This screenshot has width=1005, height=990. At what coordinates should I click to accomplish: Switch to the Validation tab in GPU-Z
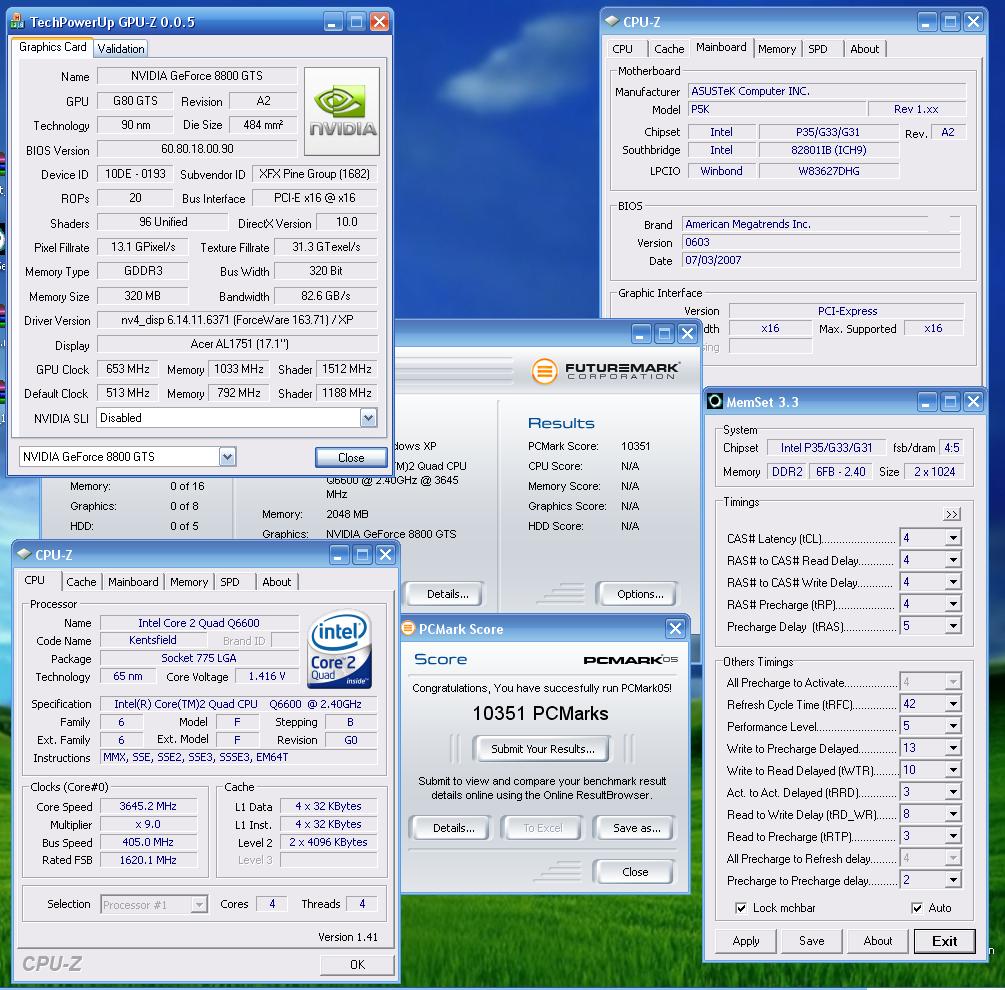[121, 49]
